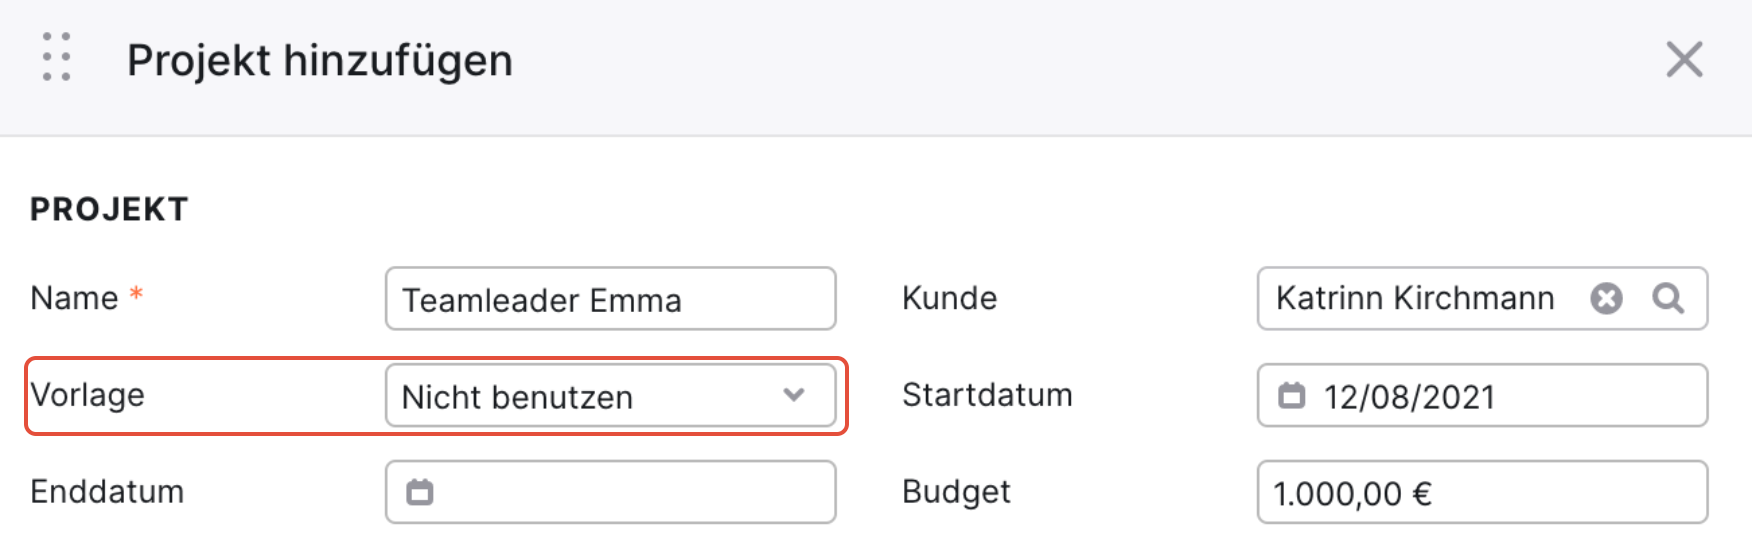This screenshot has height=543, width=1752.
Task: Close the Projekt hinzufügen dialog
Action: click(1684, 59)
